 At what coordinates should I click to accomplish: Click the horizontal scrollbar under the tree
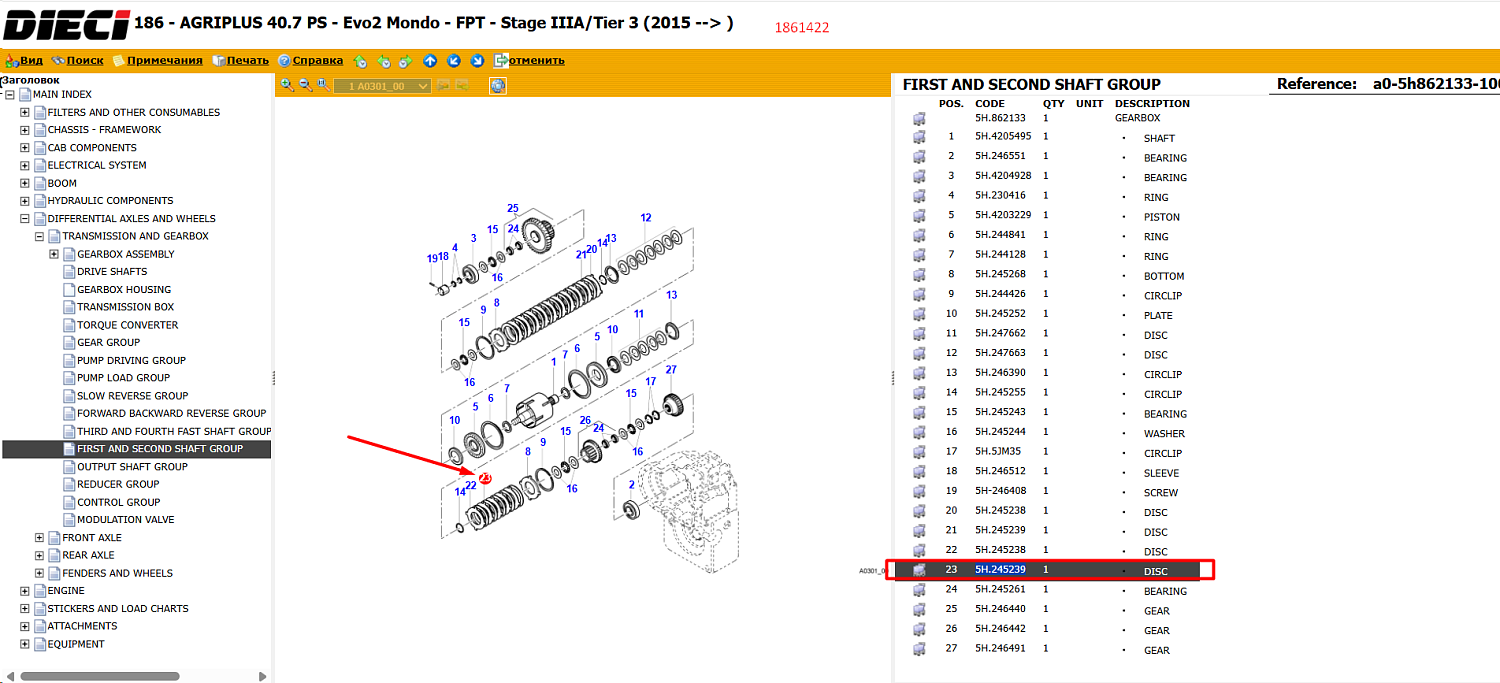(x=100, y=676)
